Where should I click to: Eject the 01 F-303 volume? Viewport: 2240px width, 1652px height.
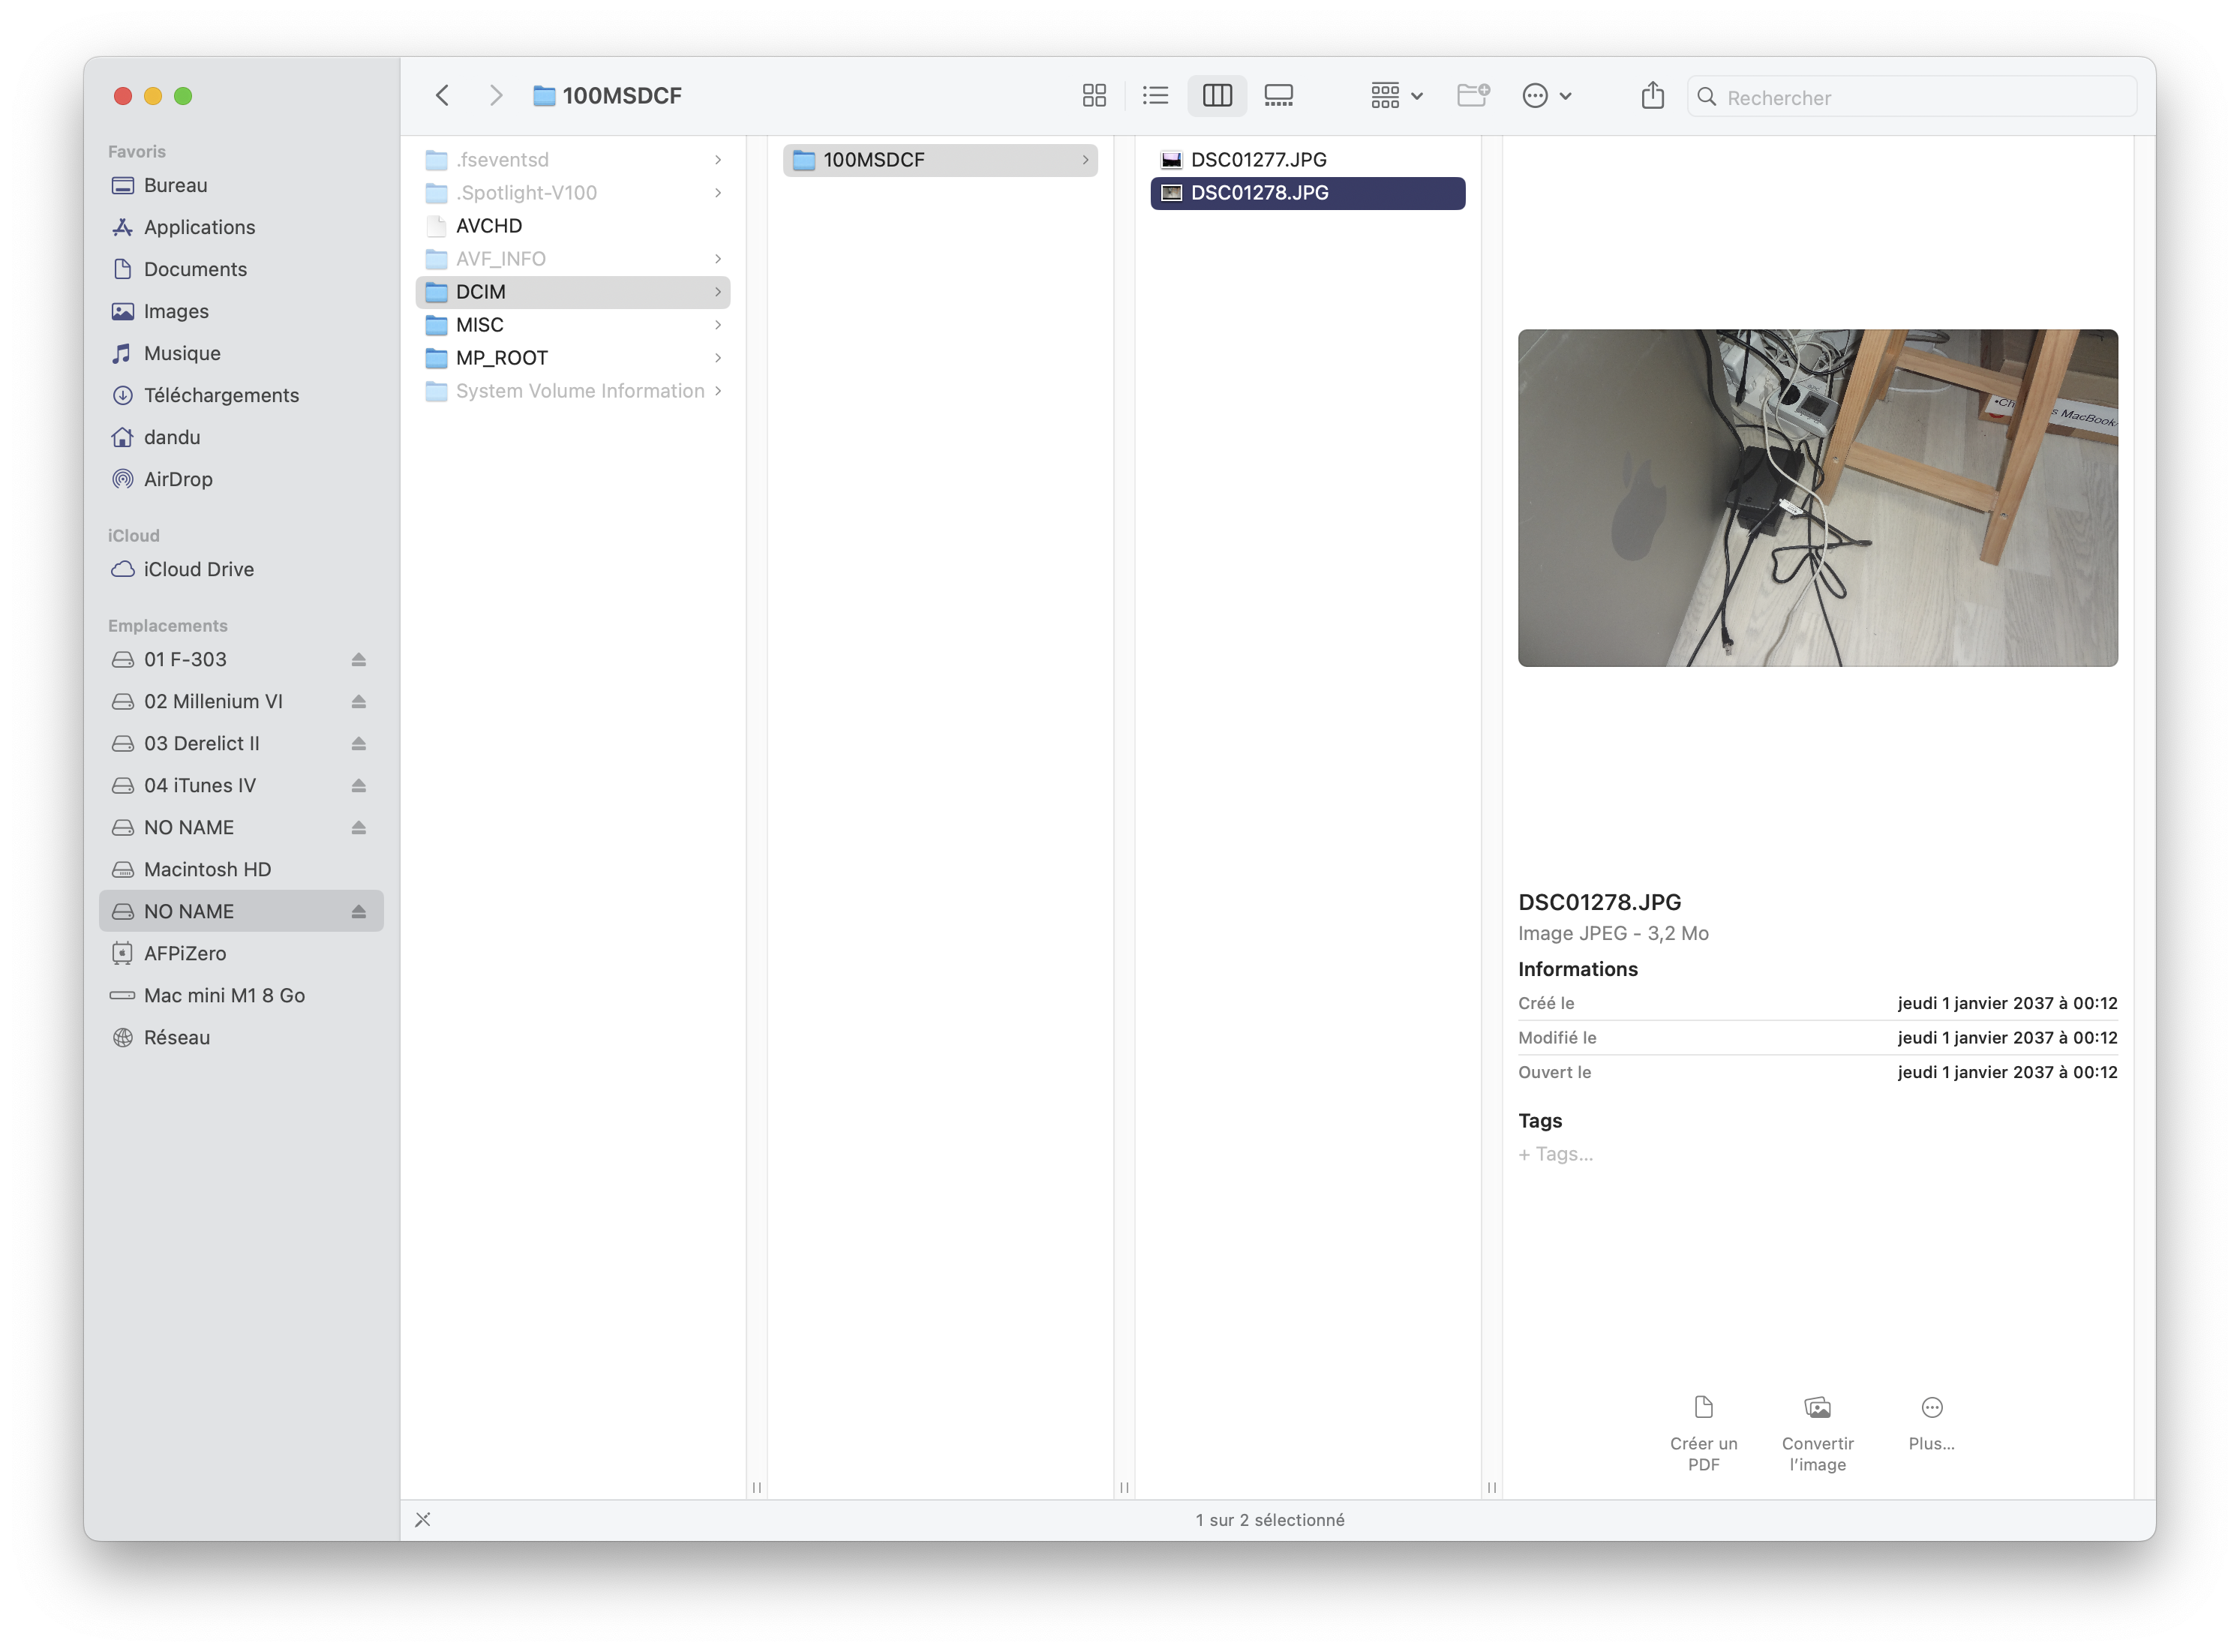(358, 659)
